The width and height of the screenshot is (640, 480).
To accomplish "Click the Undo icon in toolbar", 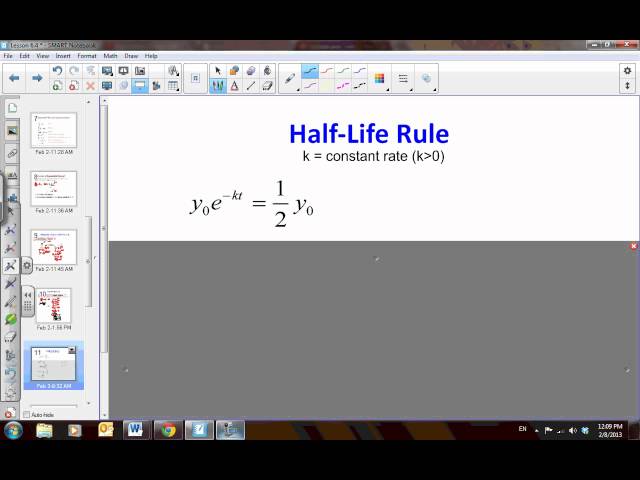I will click(58, 71).
